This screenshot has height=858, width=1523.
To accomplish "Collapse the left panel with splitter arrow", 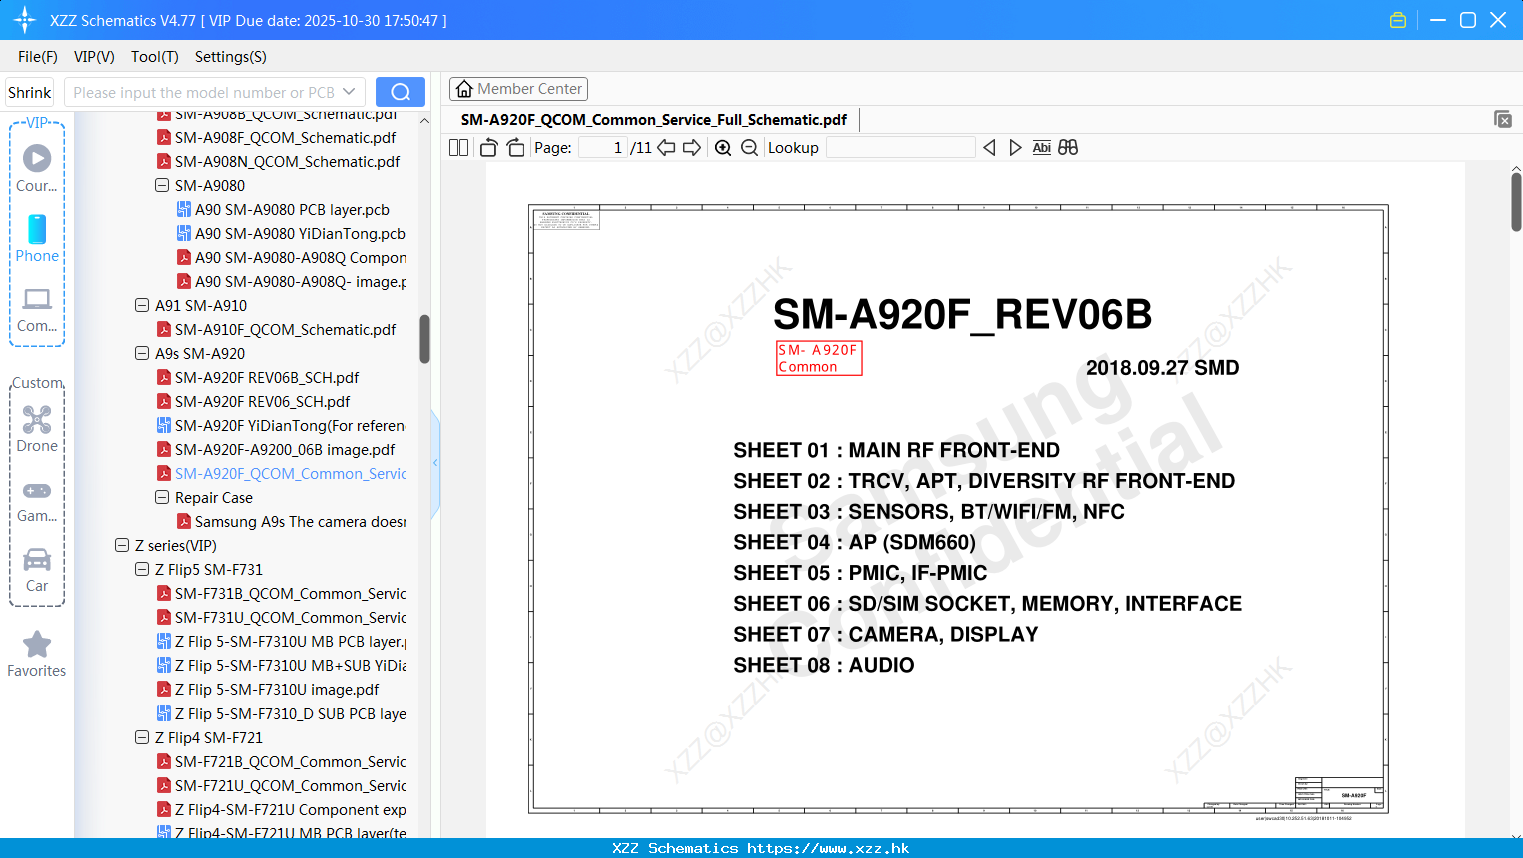I will pos(435,463).
